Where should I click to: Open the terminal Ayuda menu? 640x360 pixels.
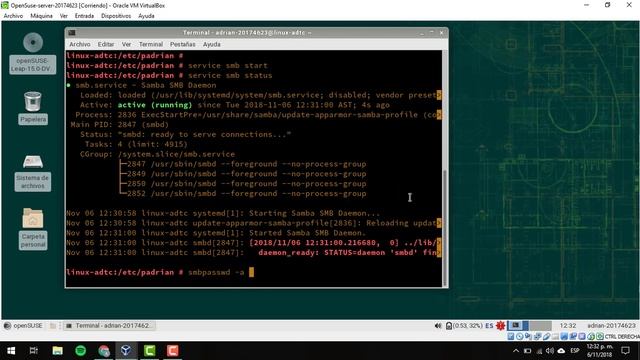pos(211,44)
